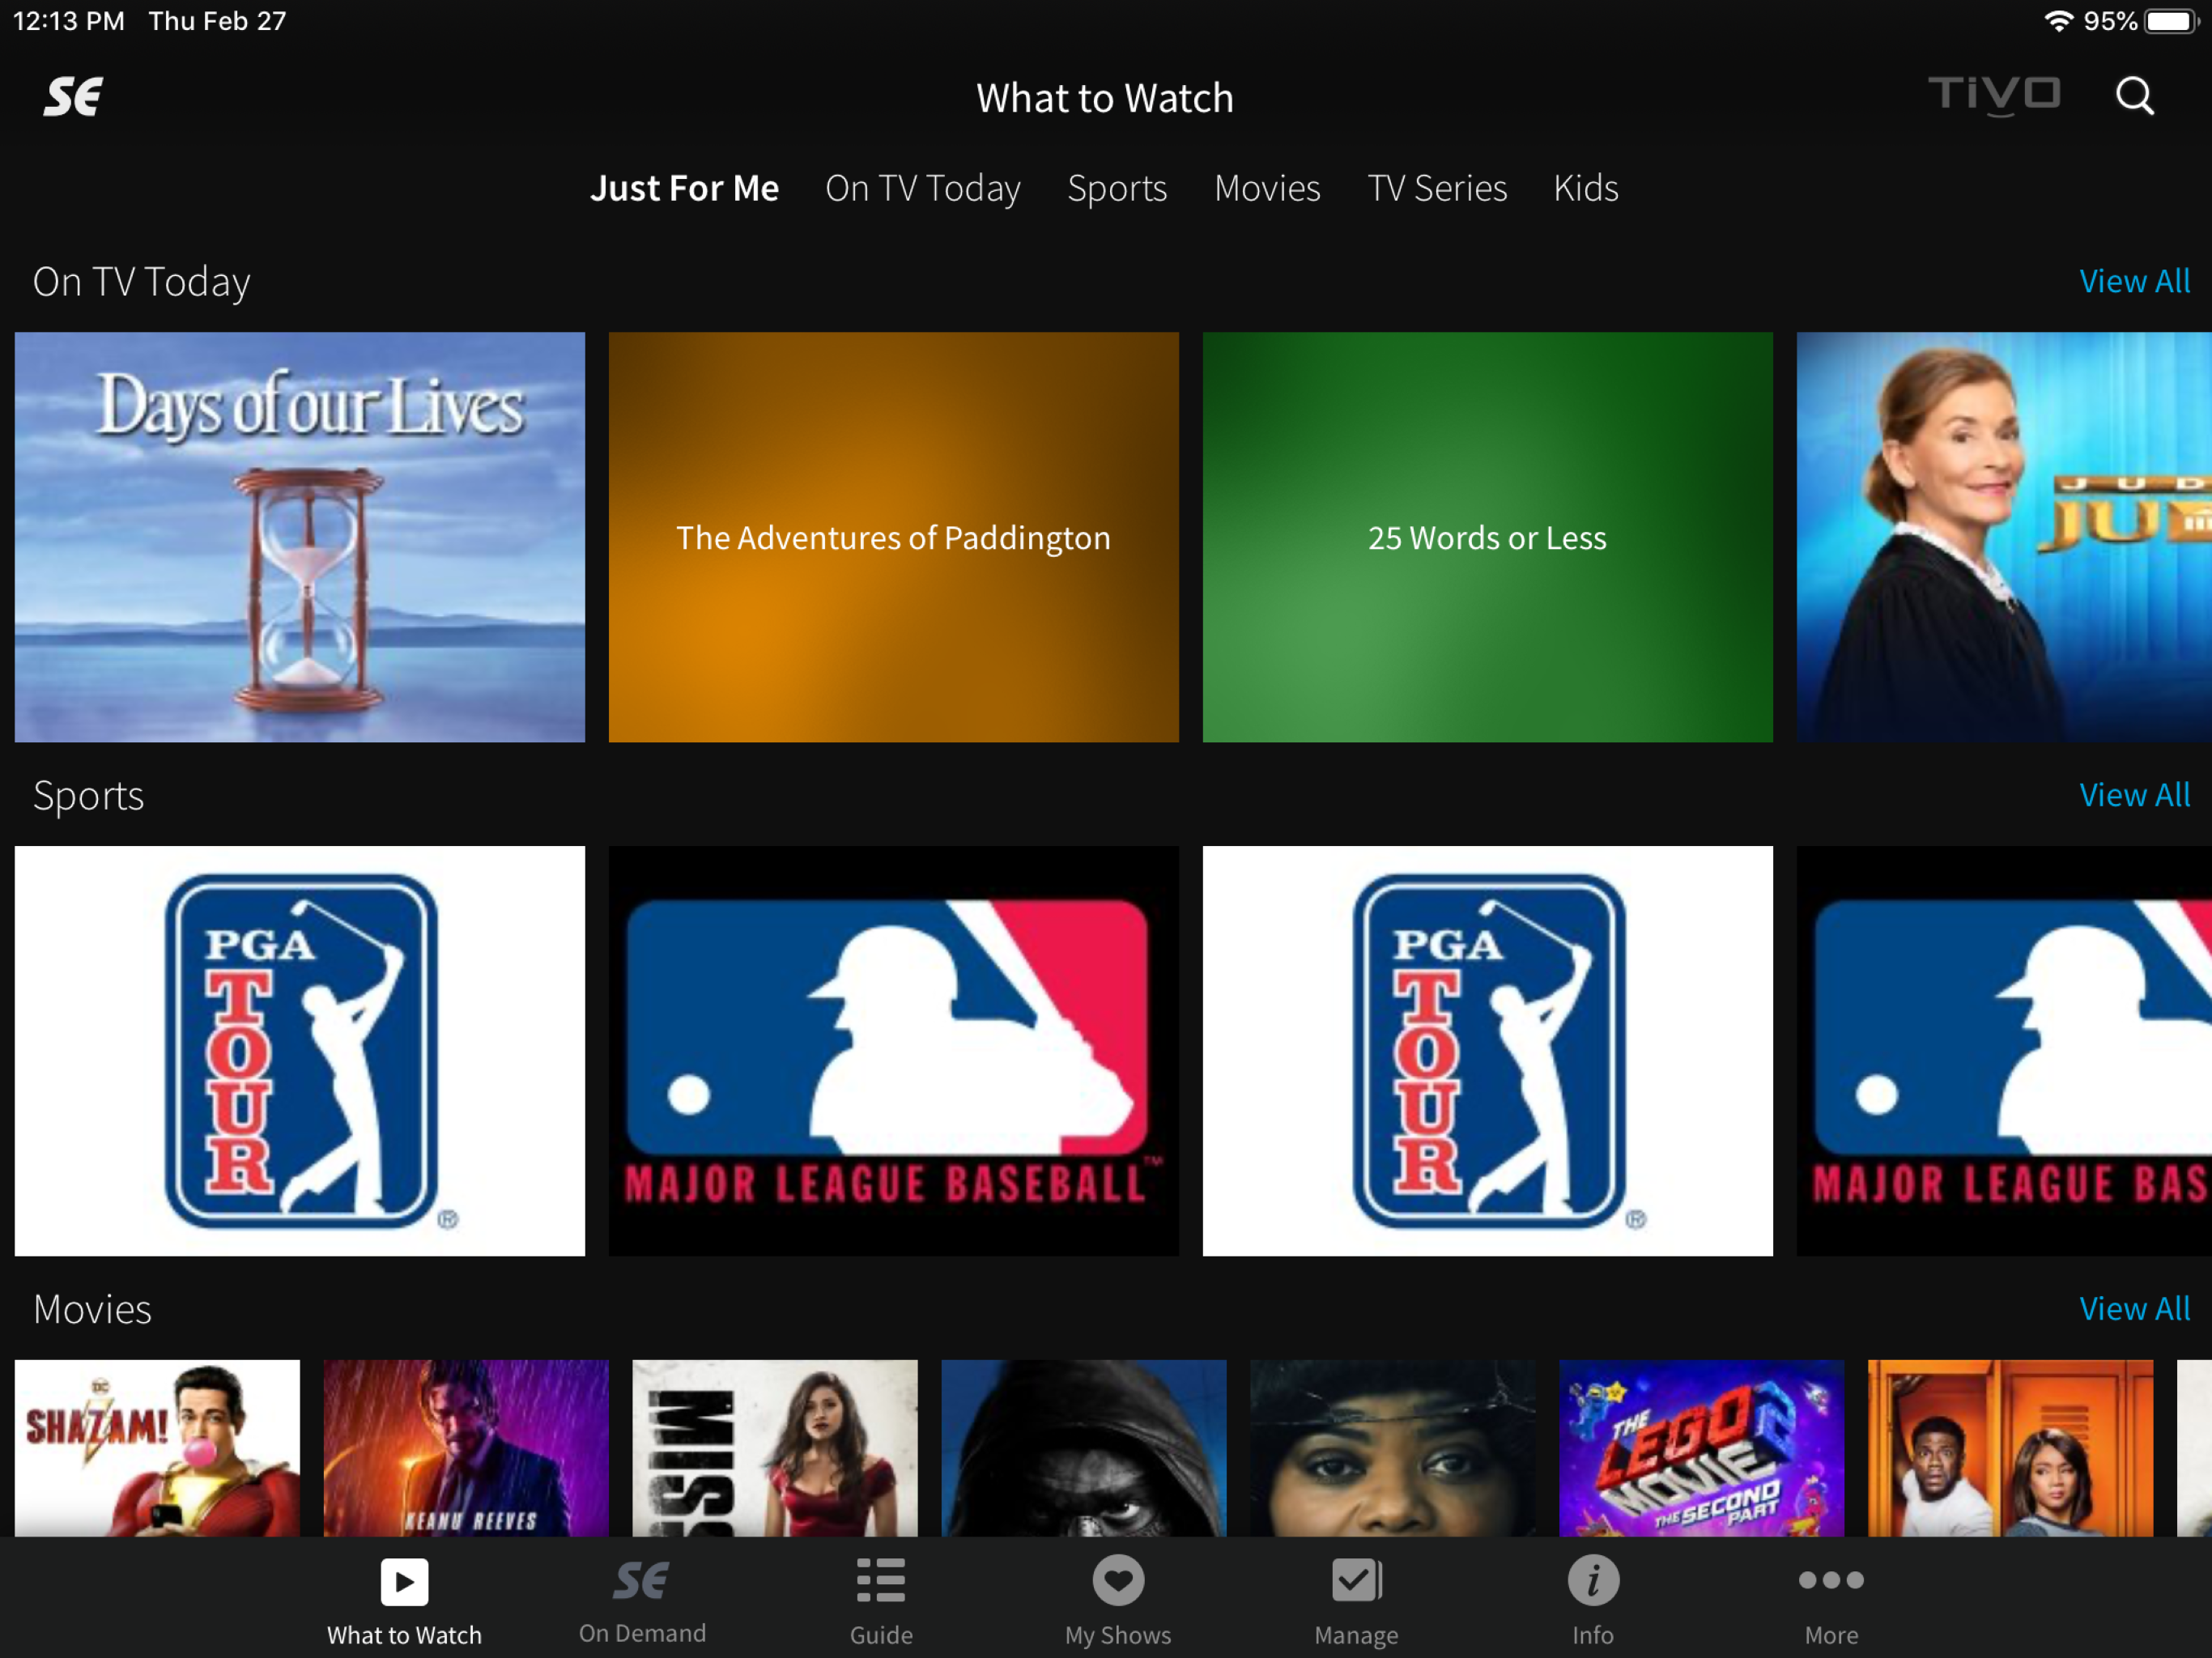Tap the battery icon in the status bar
This screenshot has width=2212, height=1658.
[2171, 21]
